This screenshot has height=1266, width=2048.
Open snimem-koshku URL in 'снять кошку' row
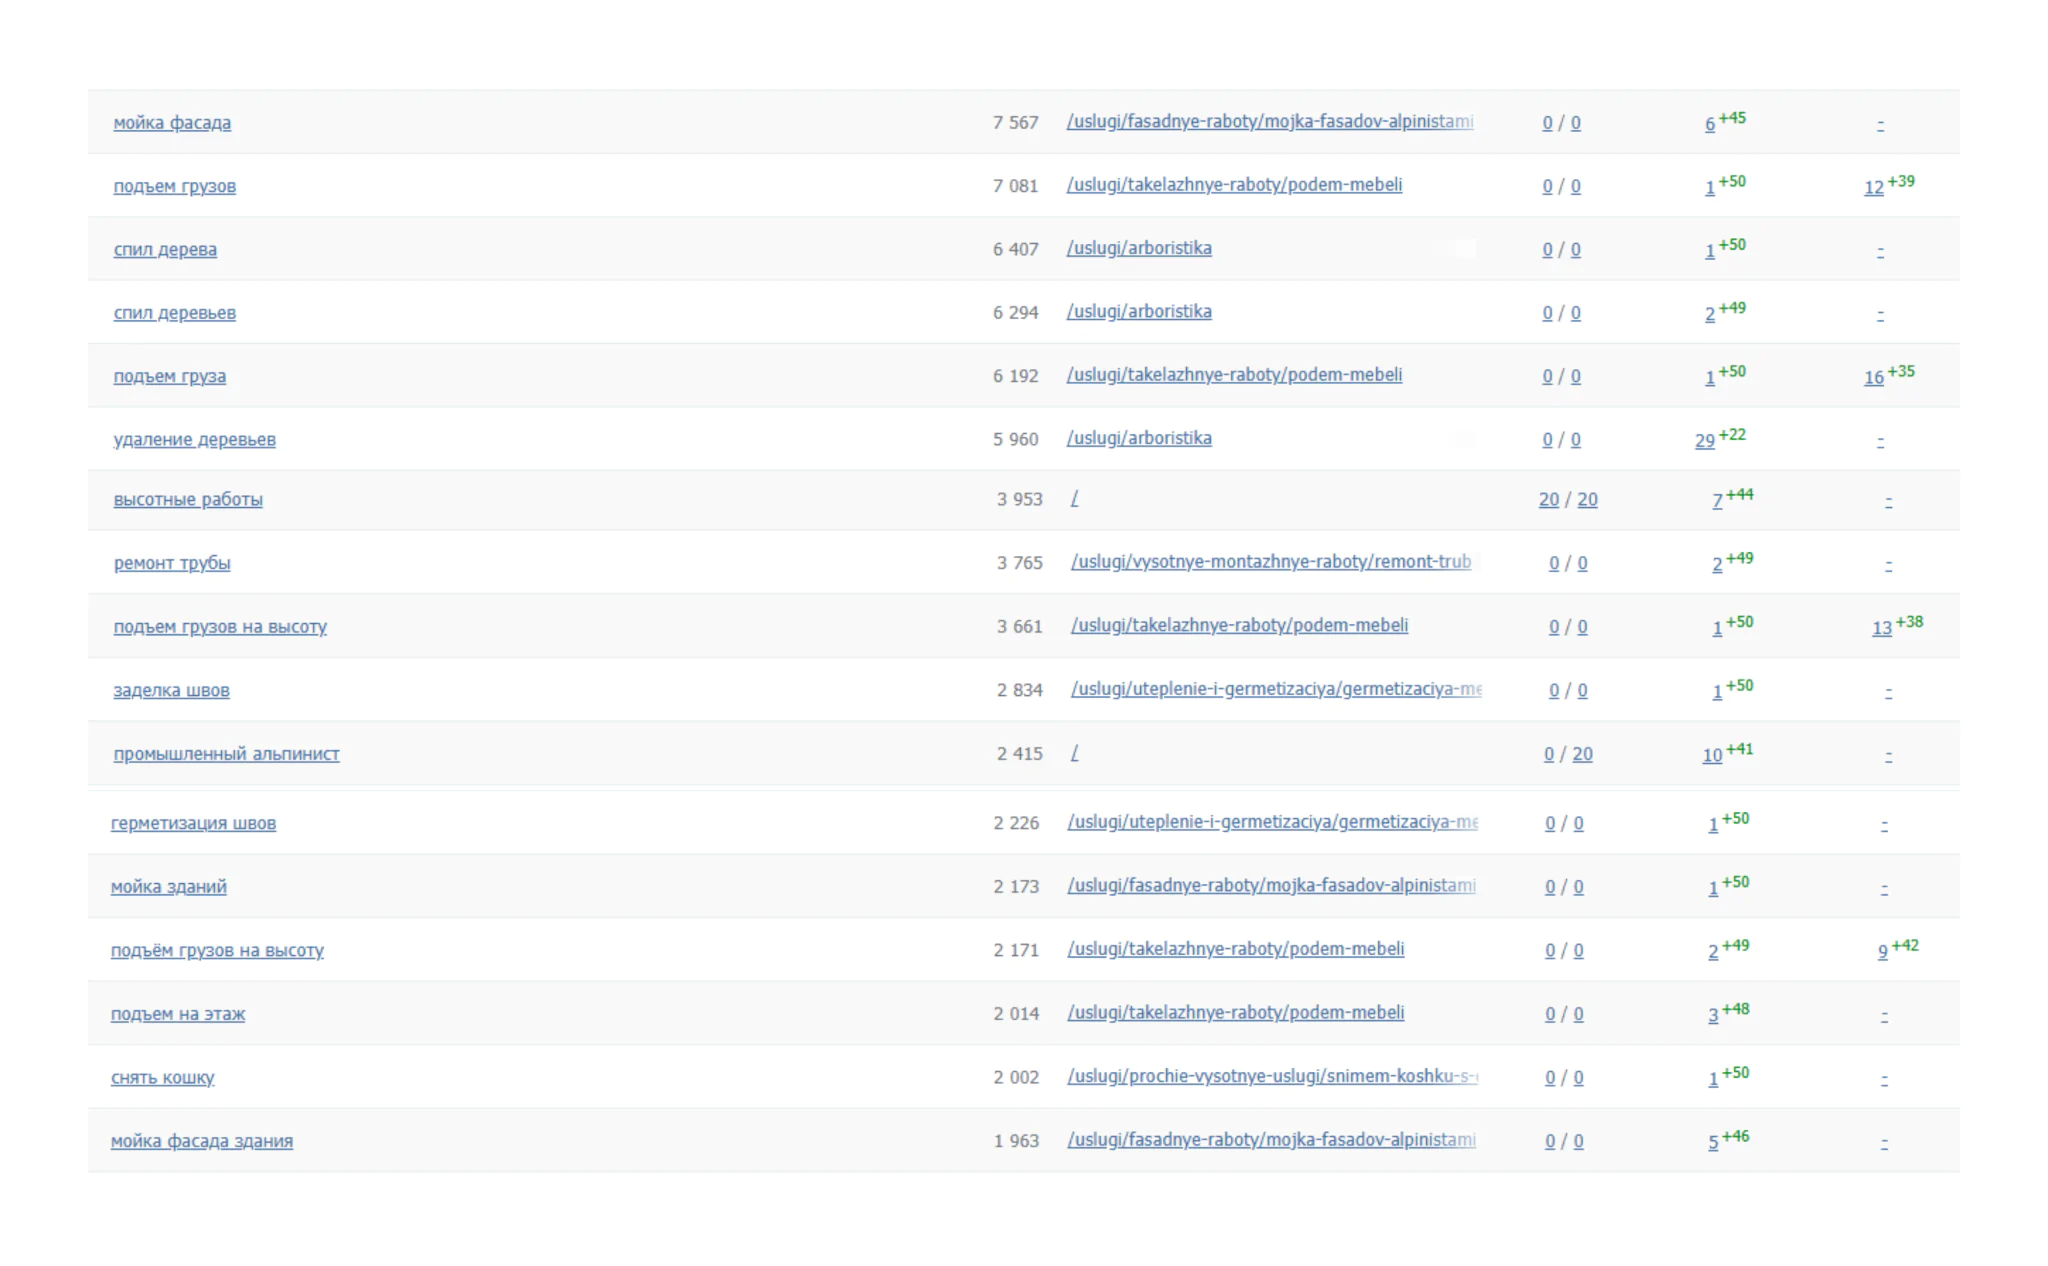[x=1272, y=1076]
